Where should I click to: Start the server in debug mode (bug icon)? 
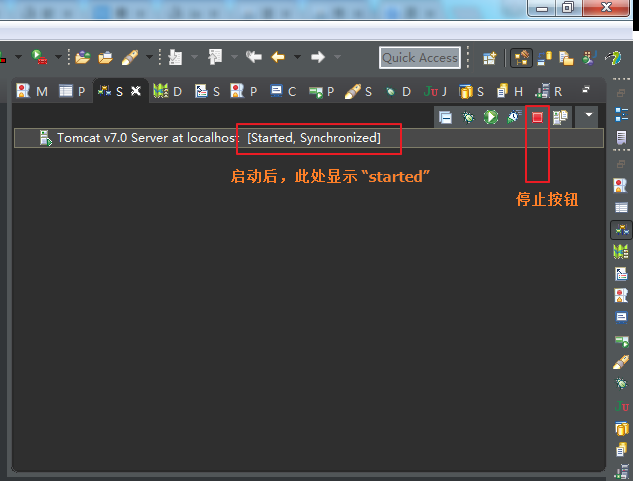pyautogui.click(x=468, y=117)
